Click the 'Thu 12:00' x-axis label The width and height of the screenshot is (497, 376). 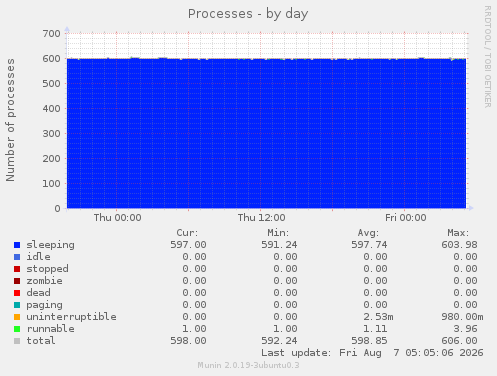(261, 218)
